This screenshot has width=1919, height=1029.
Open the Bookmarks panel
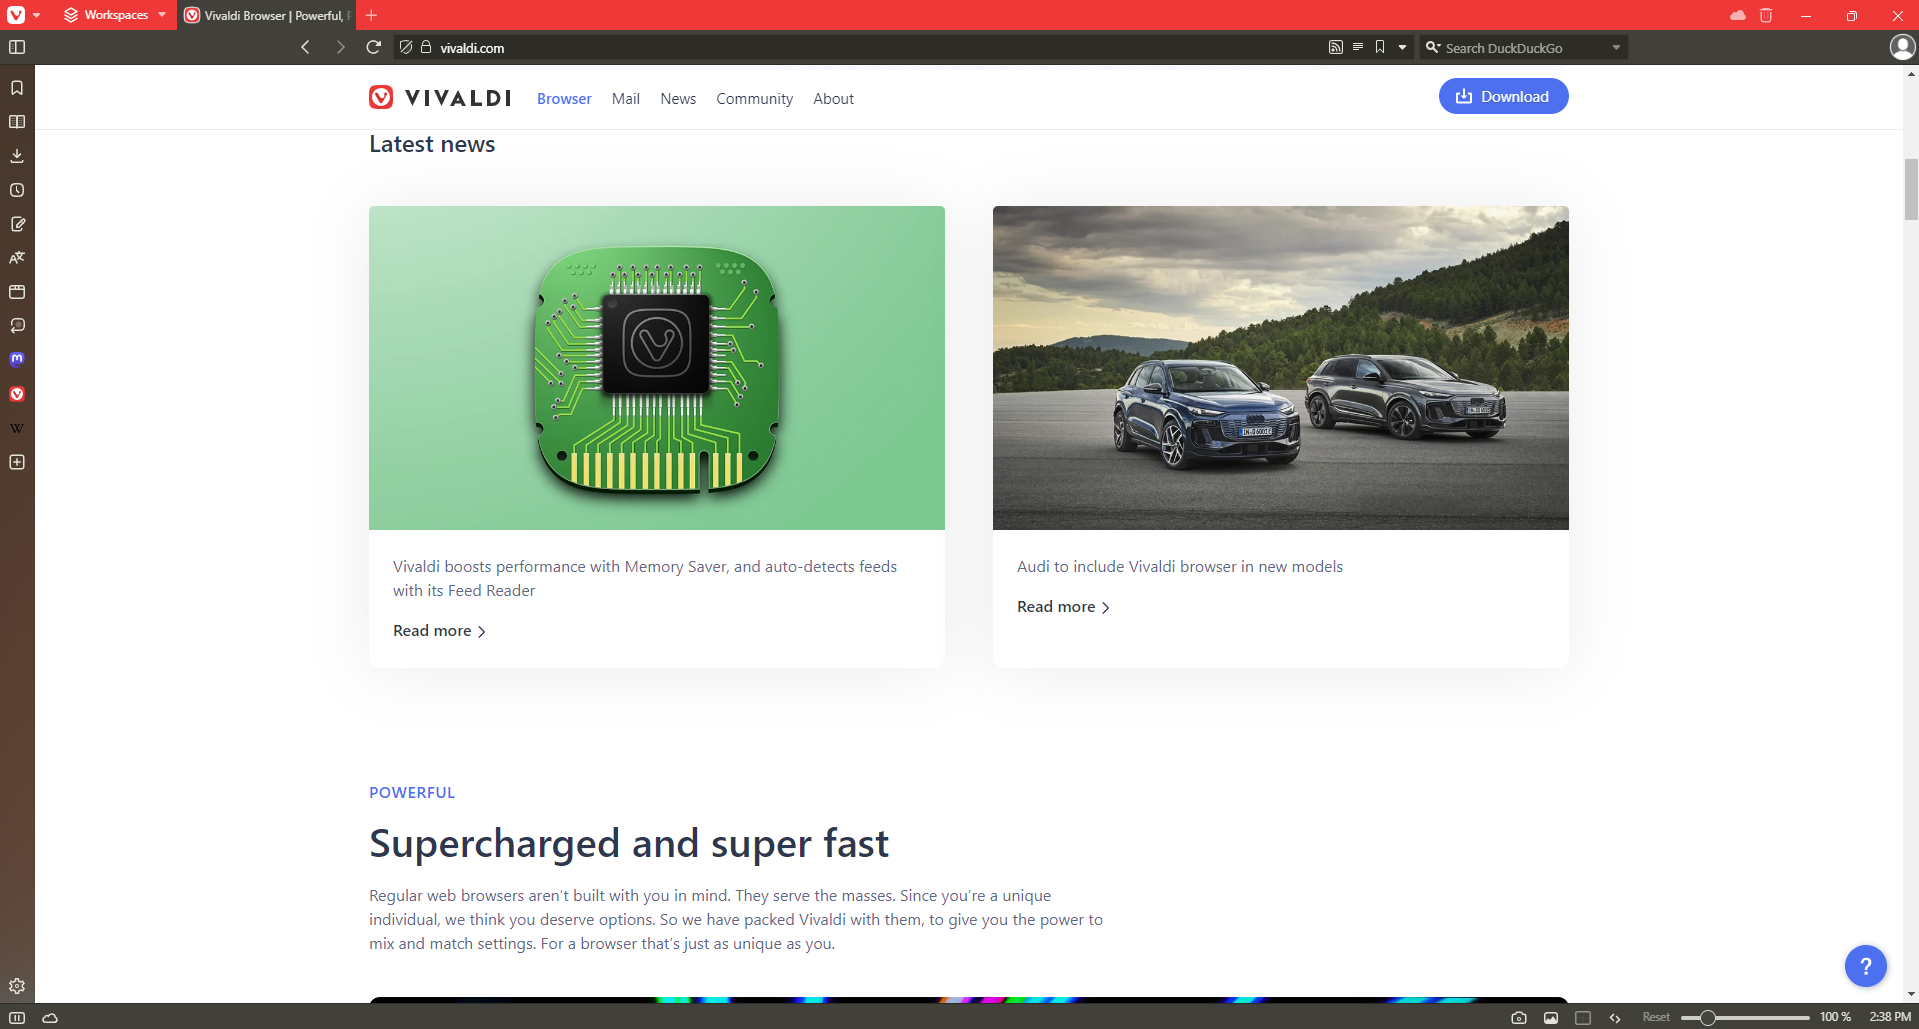(16, 87)
